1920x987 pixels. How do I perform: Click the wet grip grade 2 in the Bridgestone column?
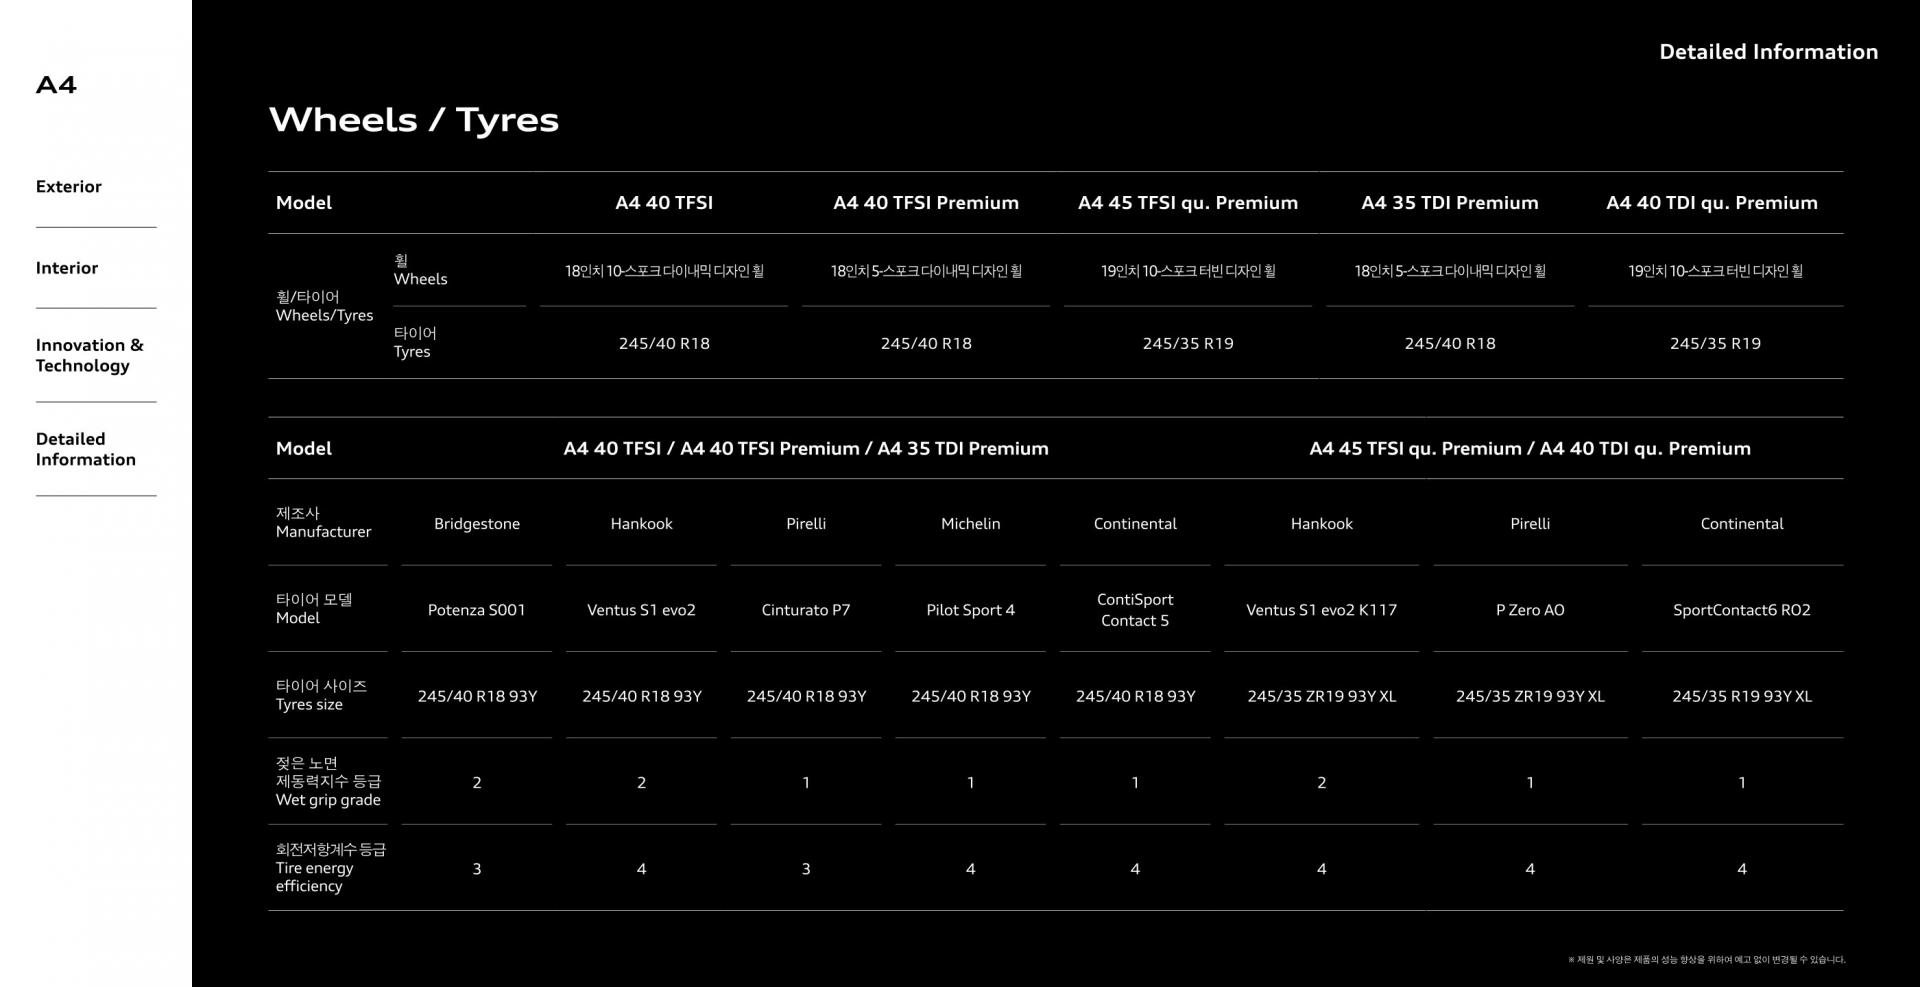(x=477, y=783)
